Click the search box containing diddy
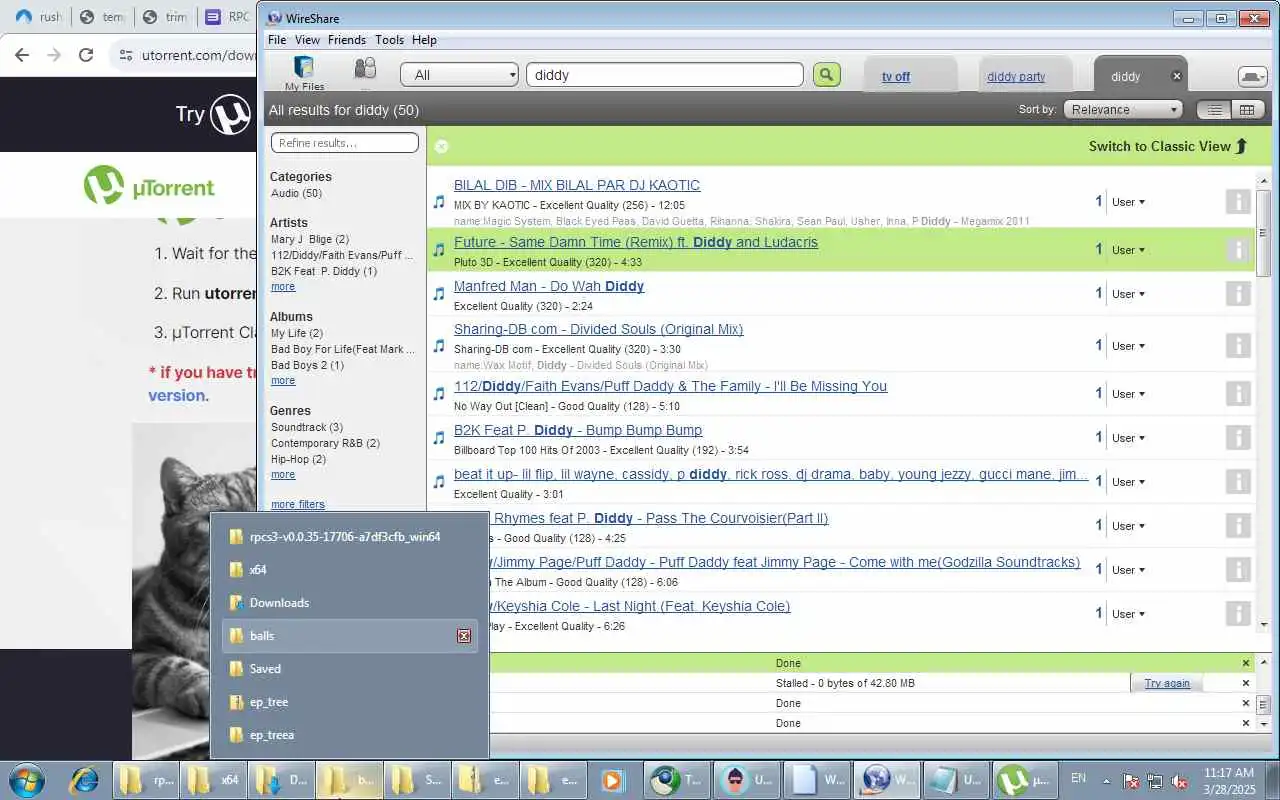The image size is (1280, 800). 665,75
